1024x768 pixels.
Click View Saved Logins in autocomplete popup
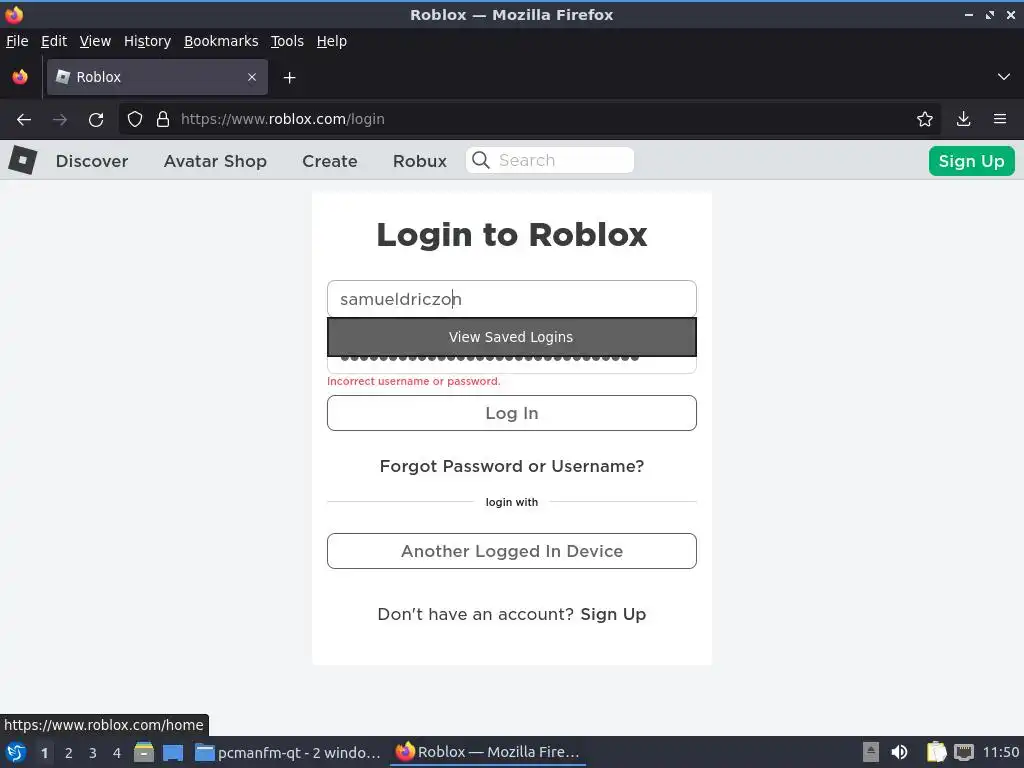(x=512, y=337)
